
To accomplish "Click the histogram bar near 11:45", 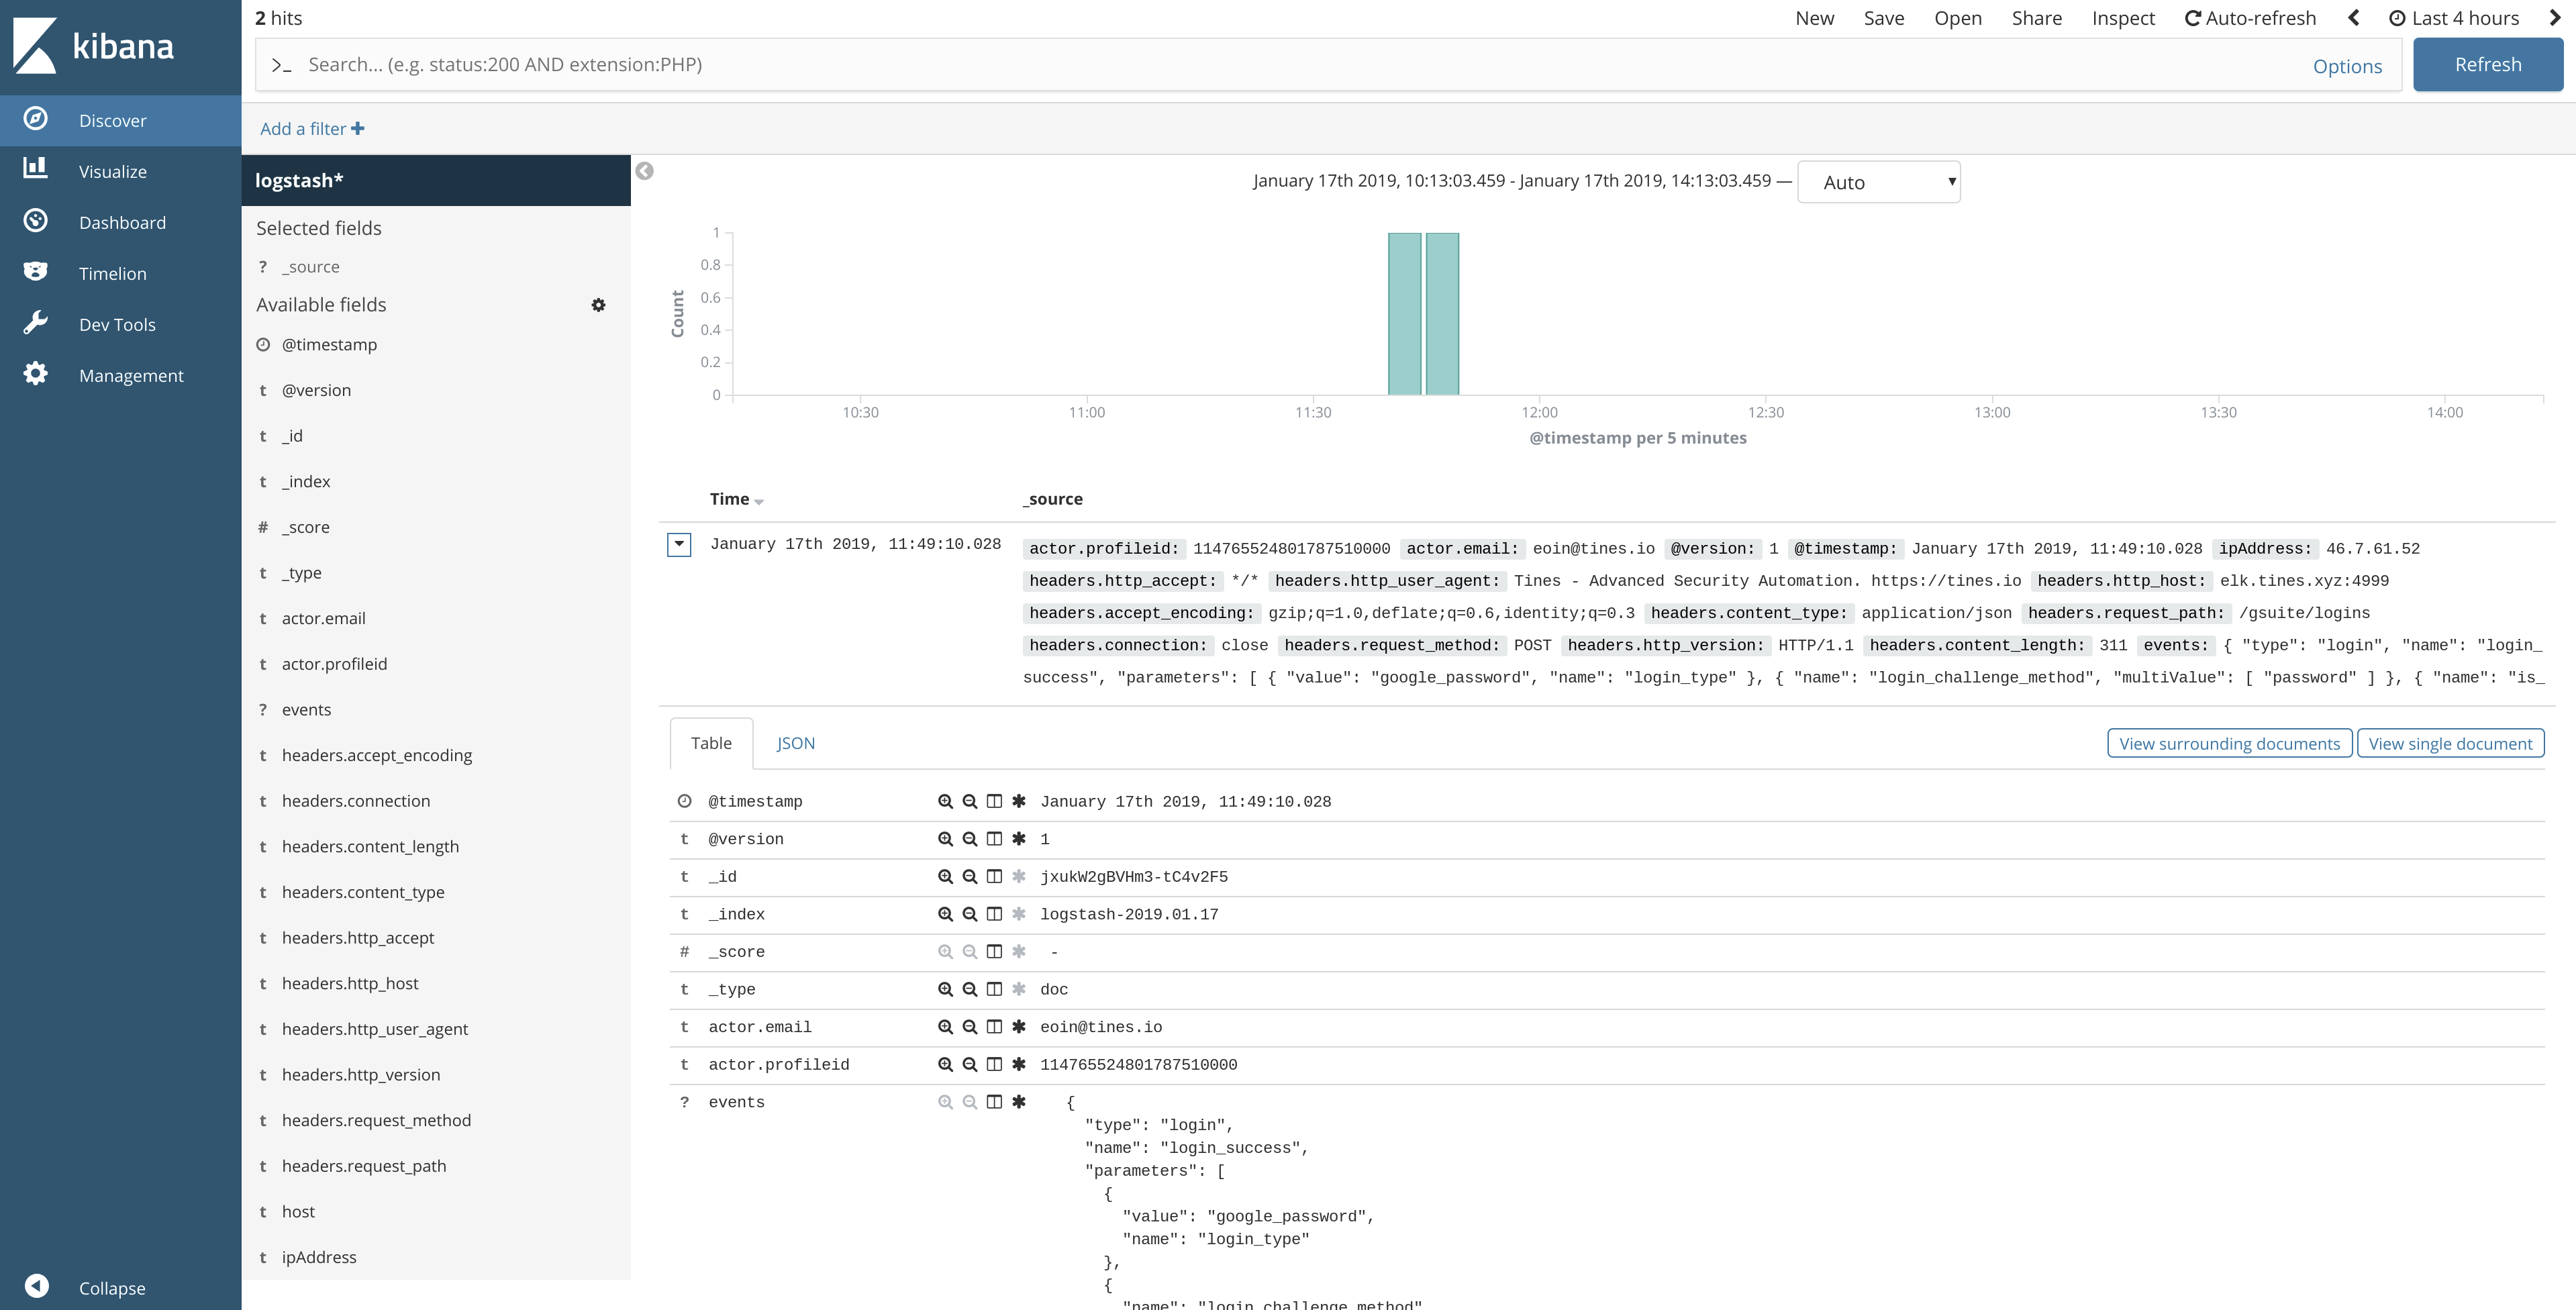I will (x=1442, y=314).
